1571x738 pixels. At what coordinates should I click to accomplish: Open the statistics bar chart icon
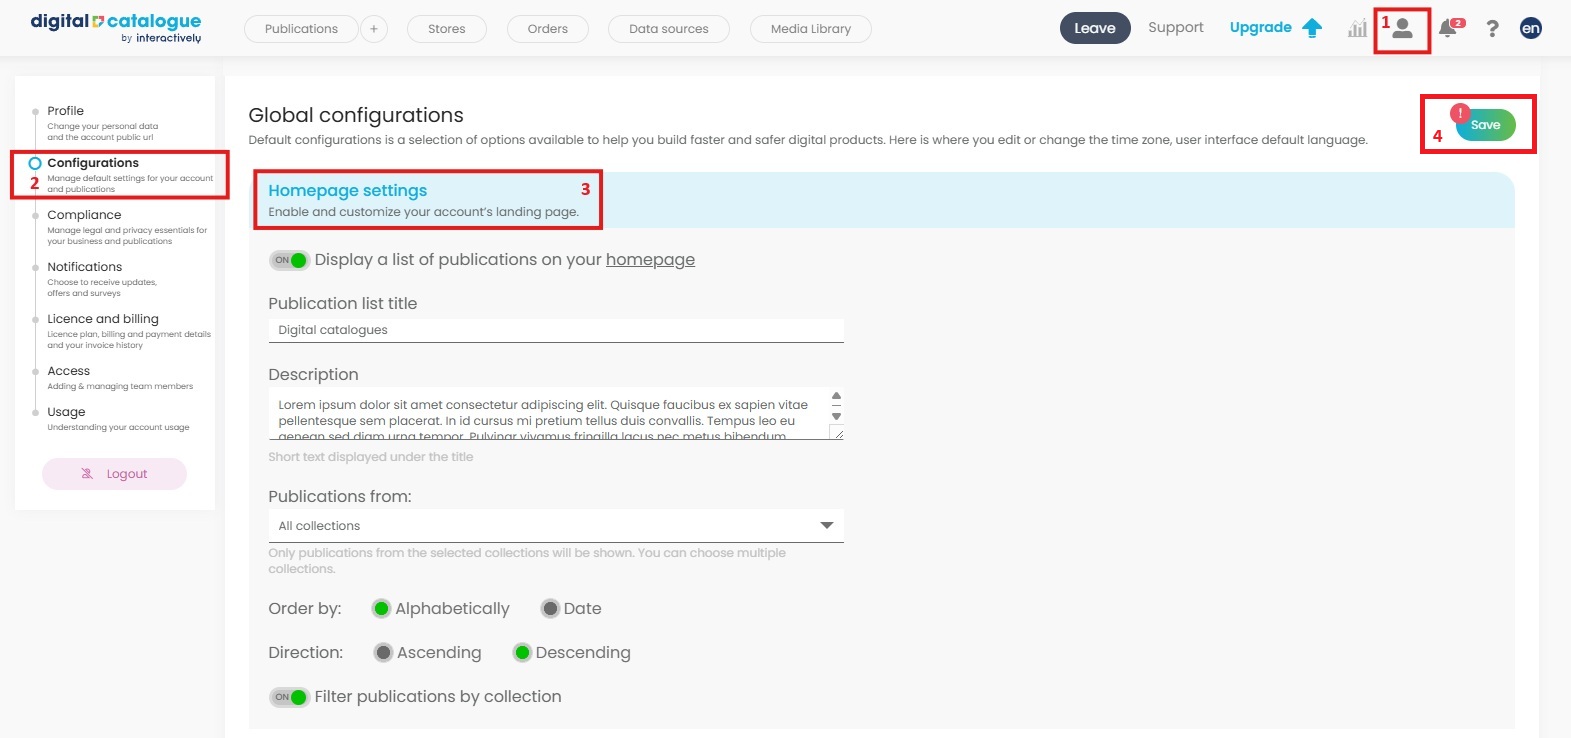(x=1357, y=29)
